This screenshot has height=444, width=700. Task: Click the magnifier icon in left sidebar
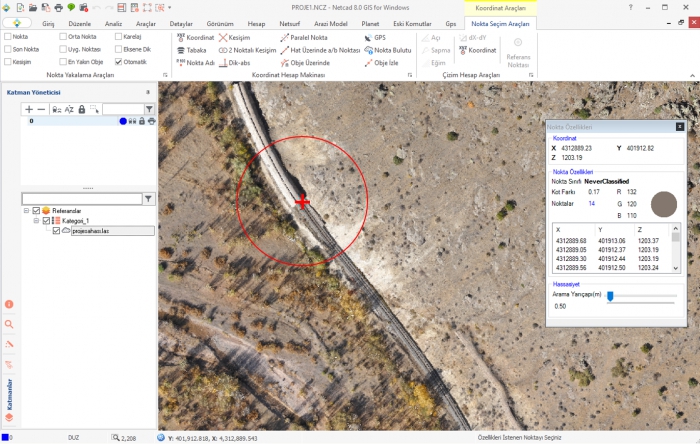pyautogui.click(x=9, y=324)
